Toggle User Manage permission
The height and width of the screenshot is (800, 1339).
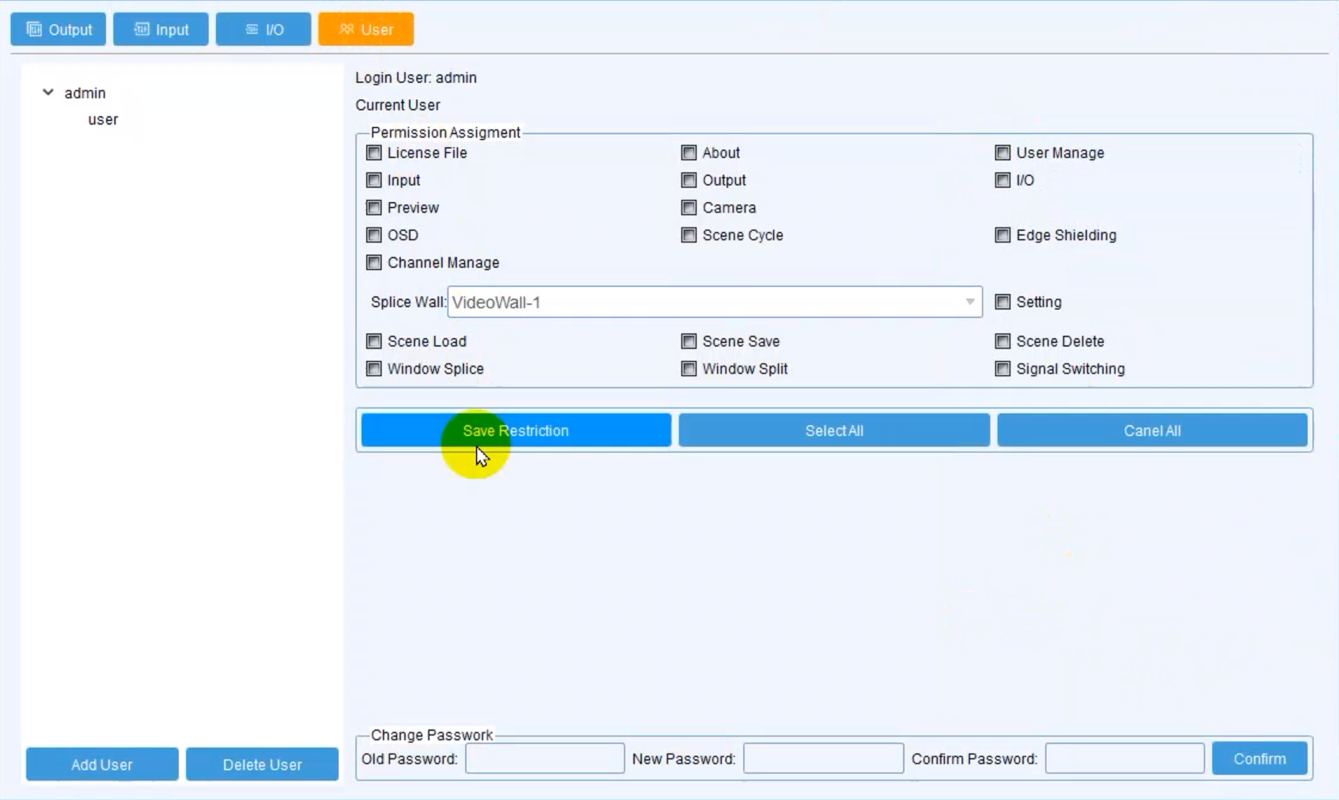click(1003, 153)
